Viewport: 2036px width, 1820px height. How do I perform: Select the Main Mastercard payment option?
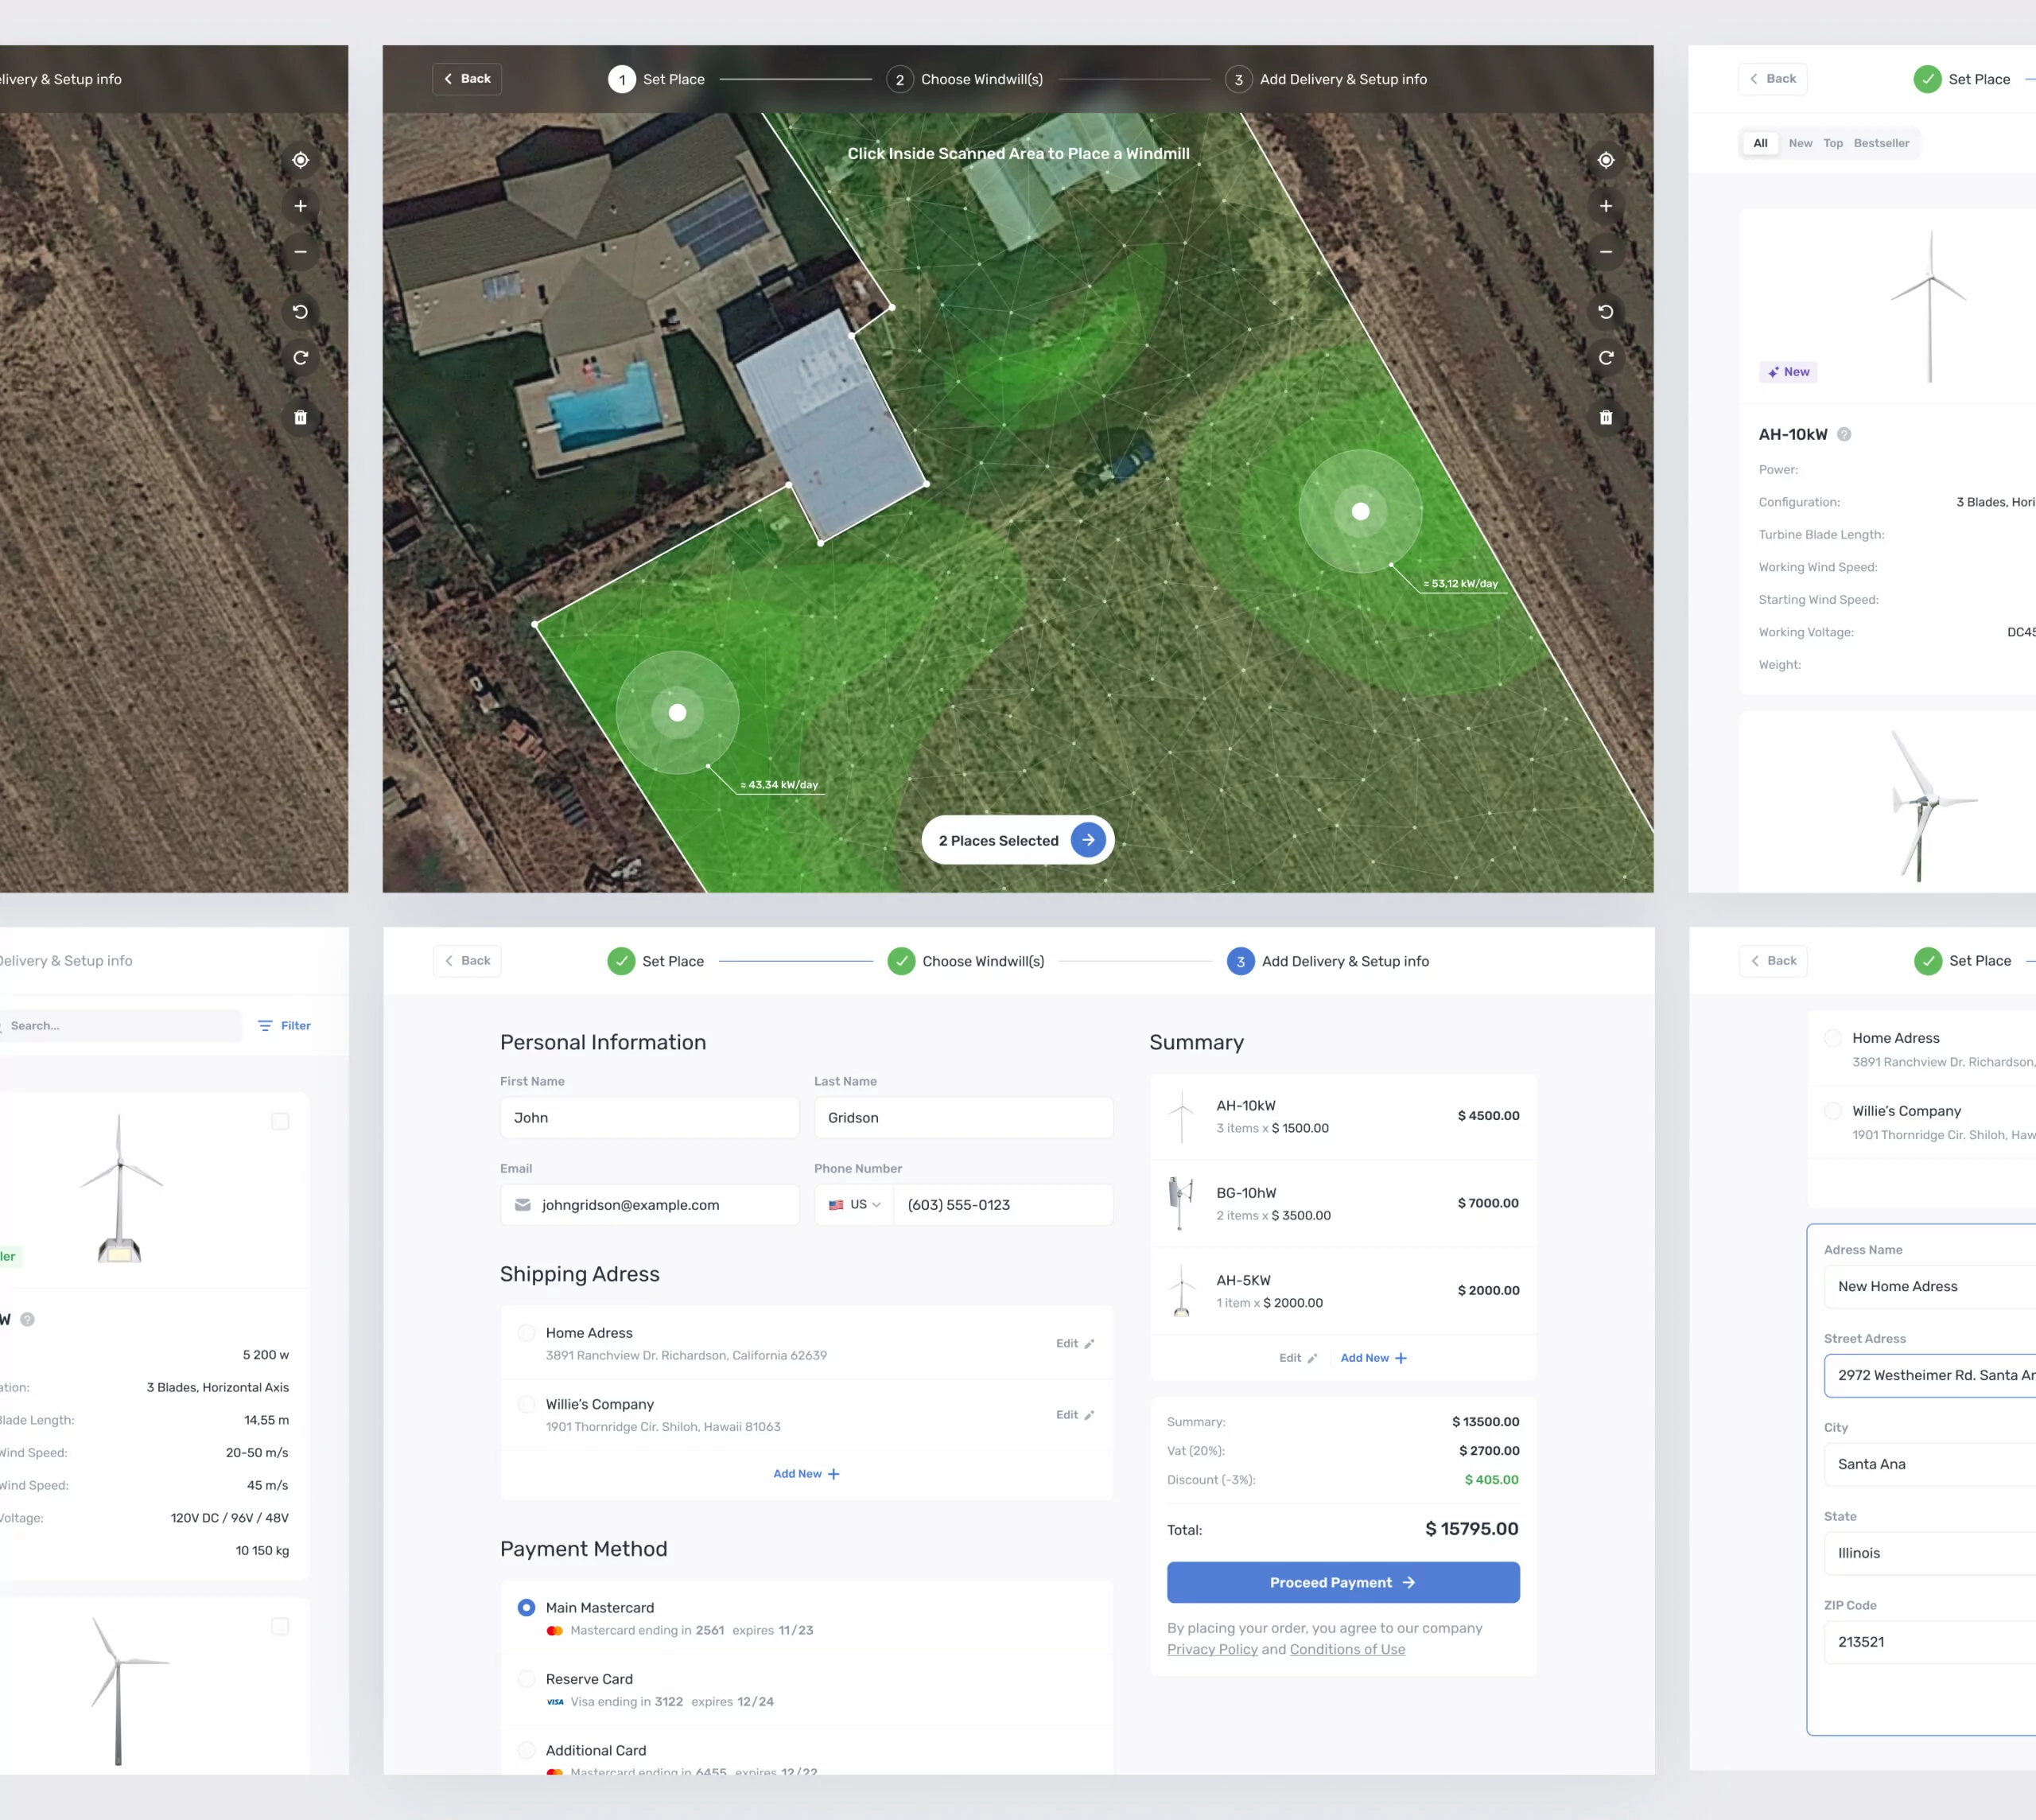(x=526, y=1607)
